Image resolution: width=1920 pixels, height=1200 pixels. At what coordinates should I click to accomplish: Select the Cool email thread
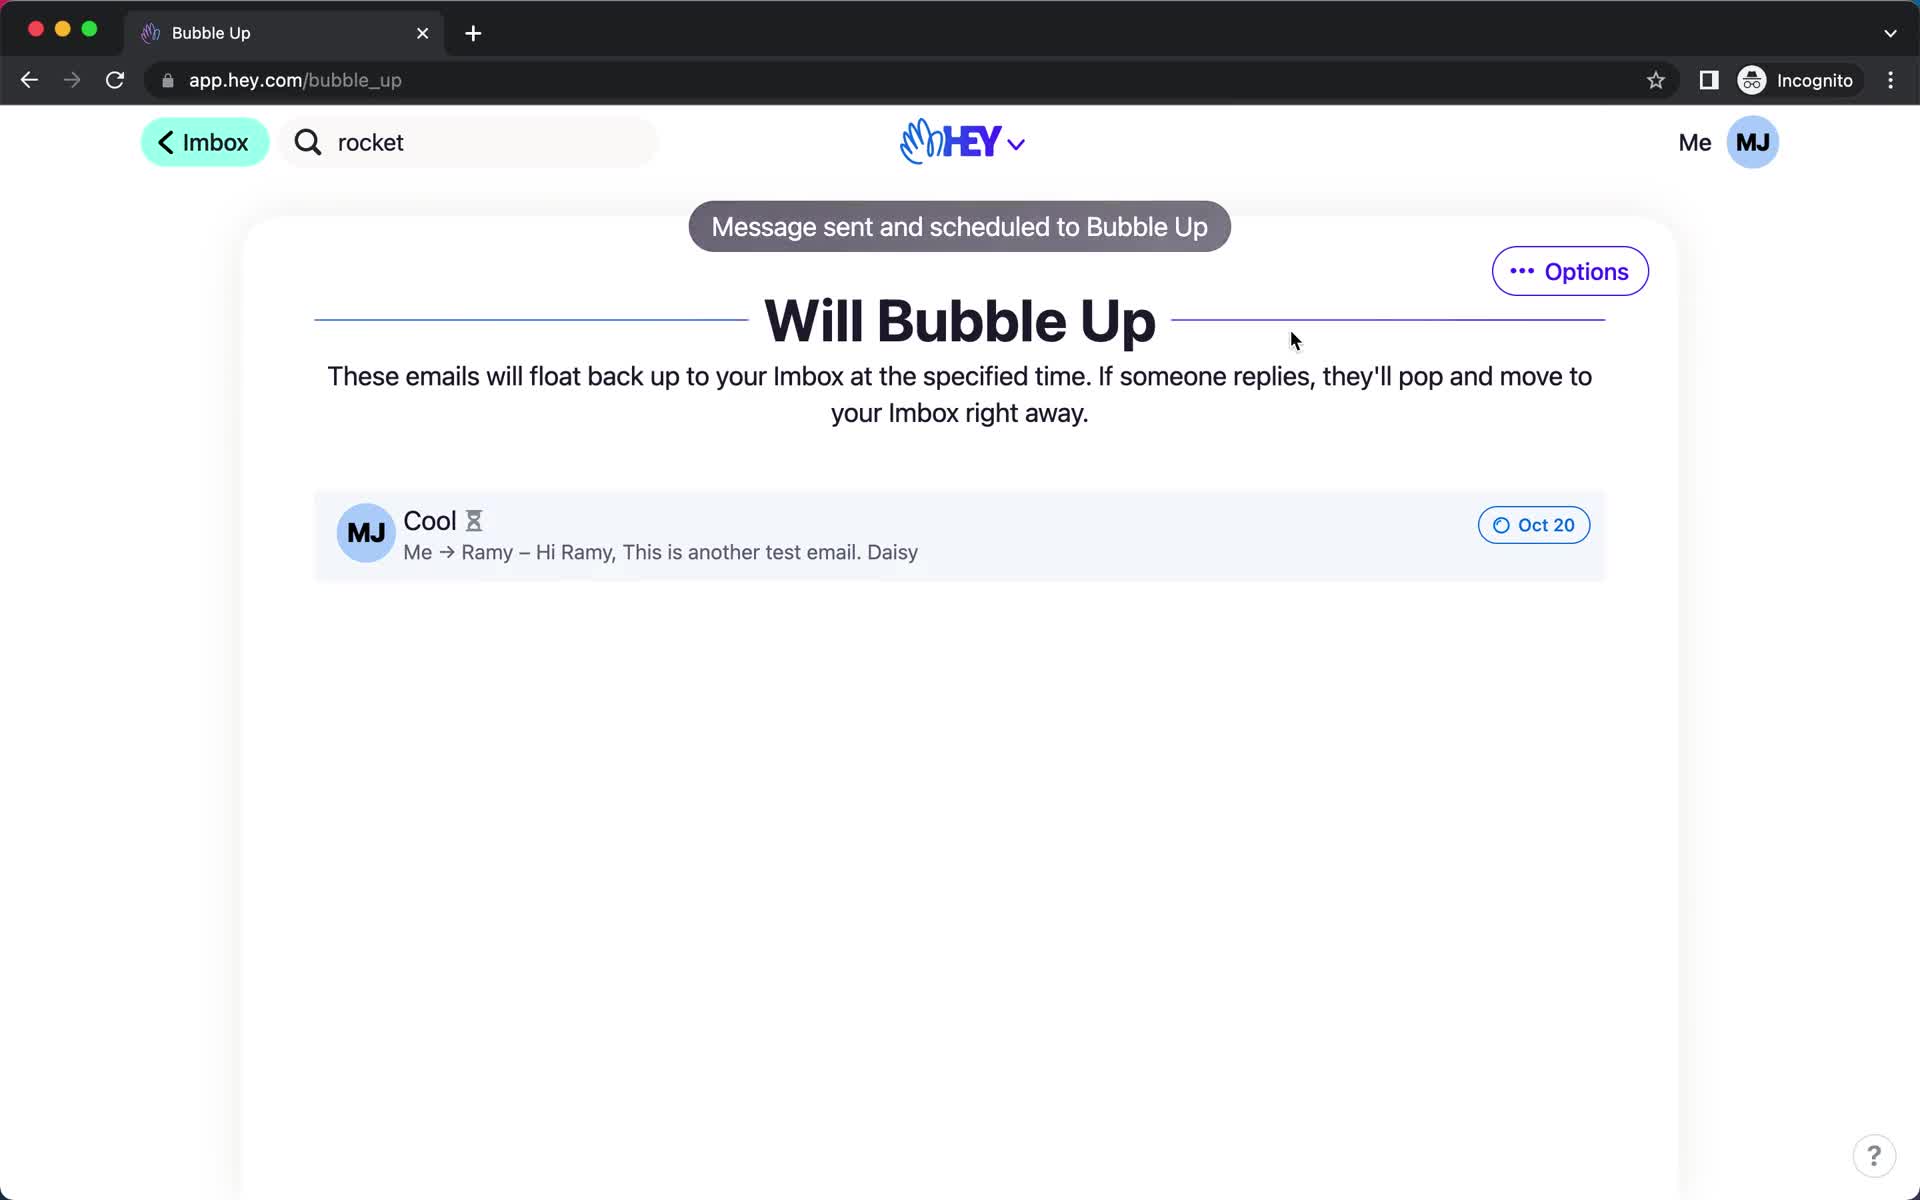[959, 535]
